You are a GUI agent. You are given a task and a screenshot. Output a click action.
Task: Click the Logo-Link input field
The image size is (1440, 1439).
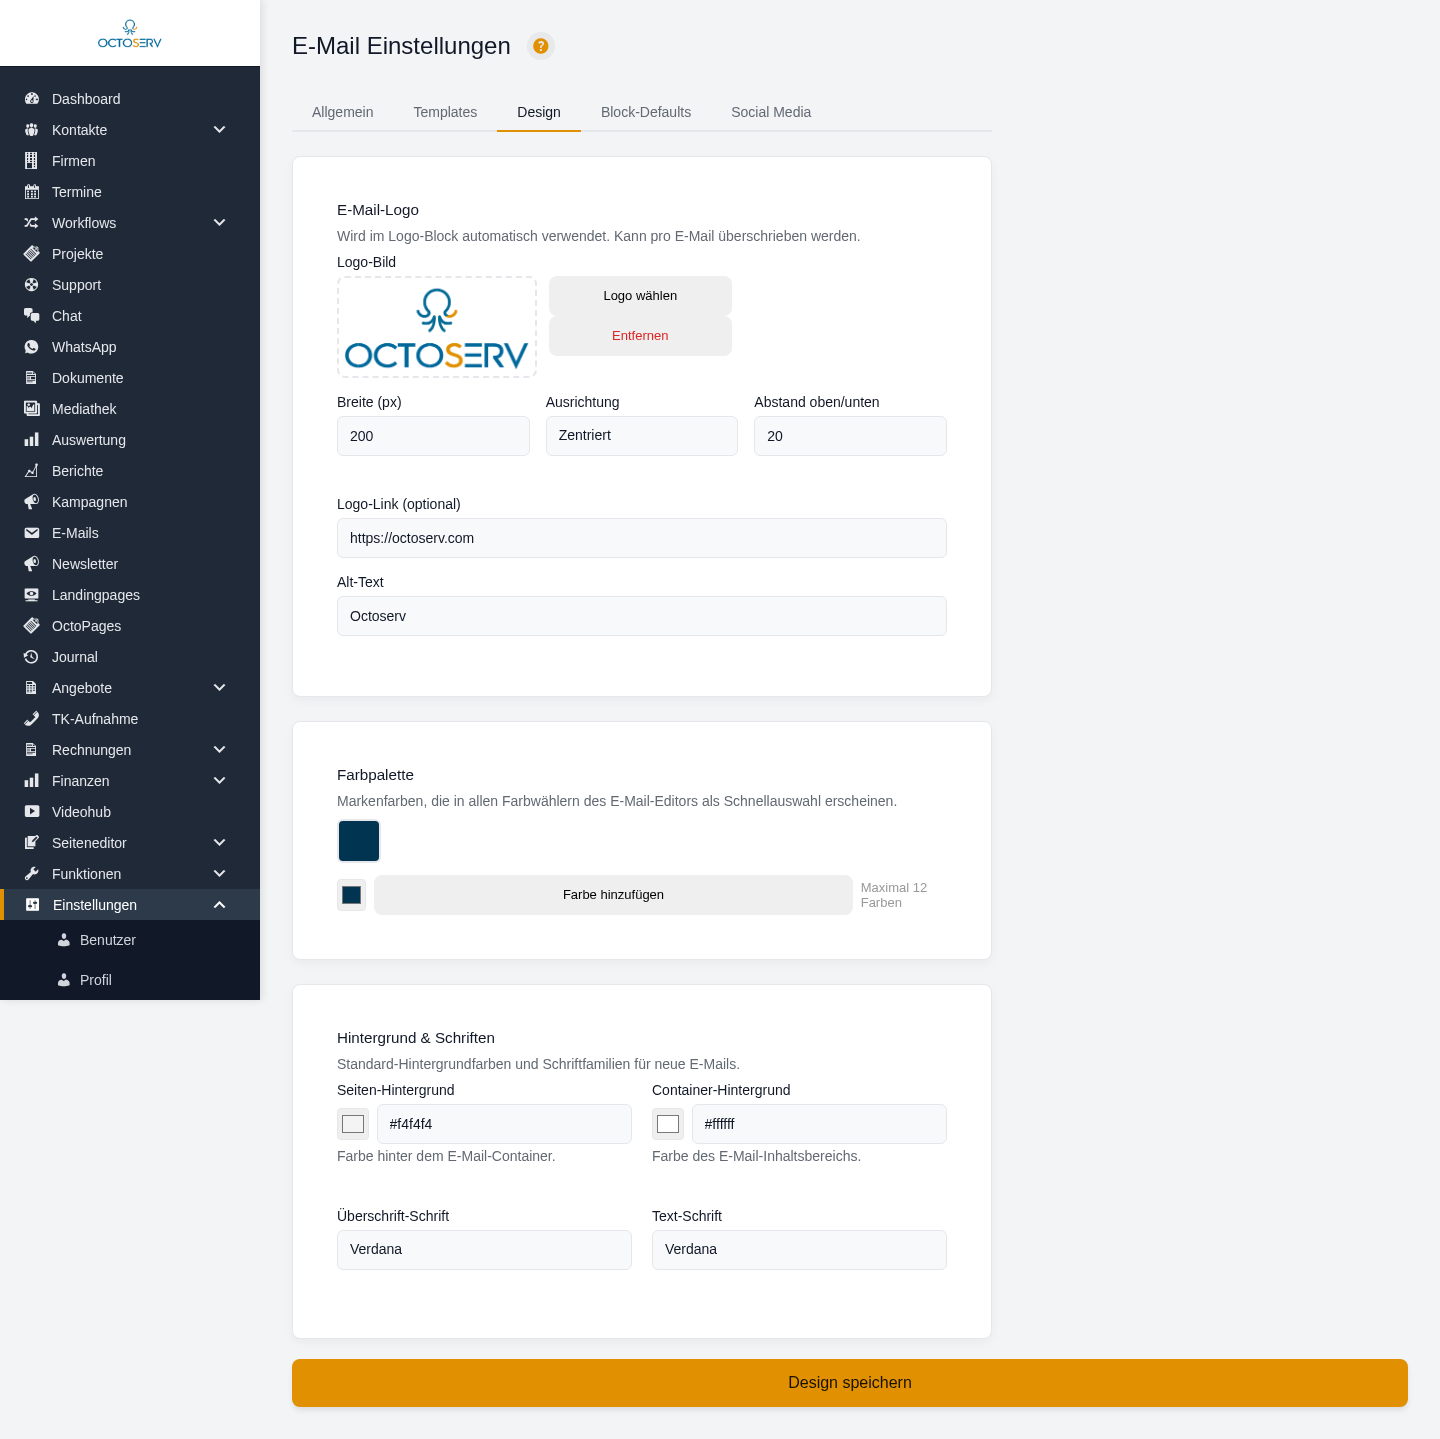(x=642, y=538)
